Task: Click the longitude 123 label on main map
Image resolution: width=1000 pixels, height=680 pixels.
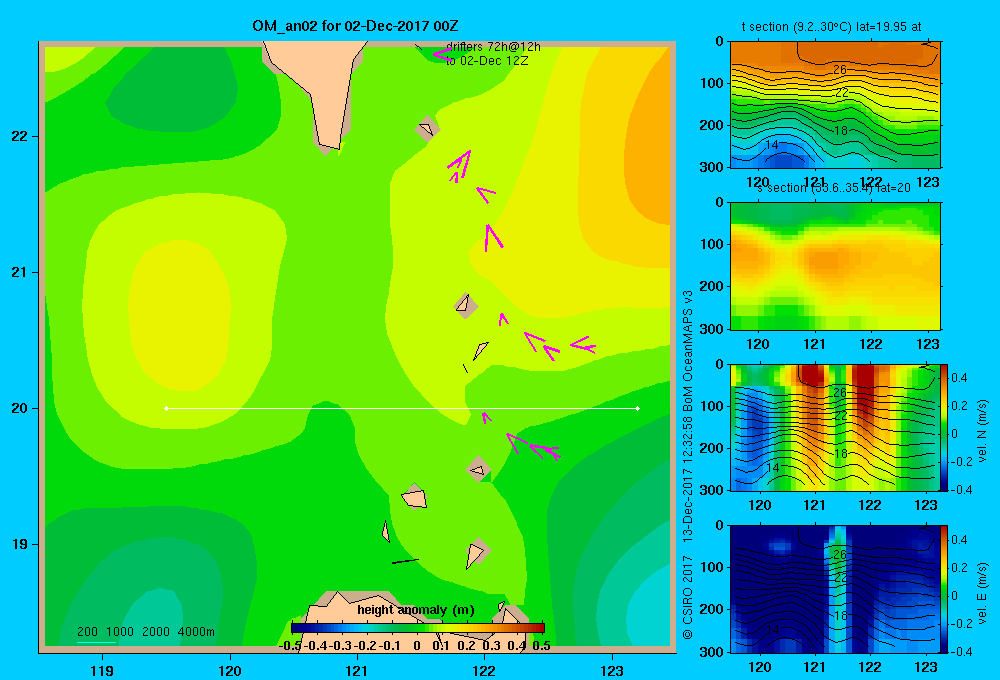Action: 612,670
